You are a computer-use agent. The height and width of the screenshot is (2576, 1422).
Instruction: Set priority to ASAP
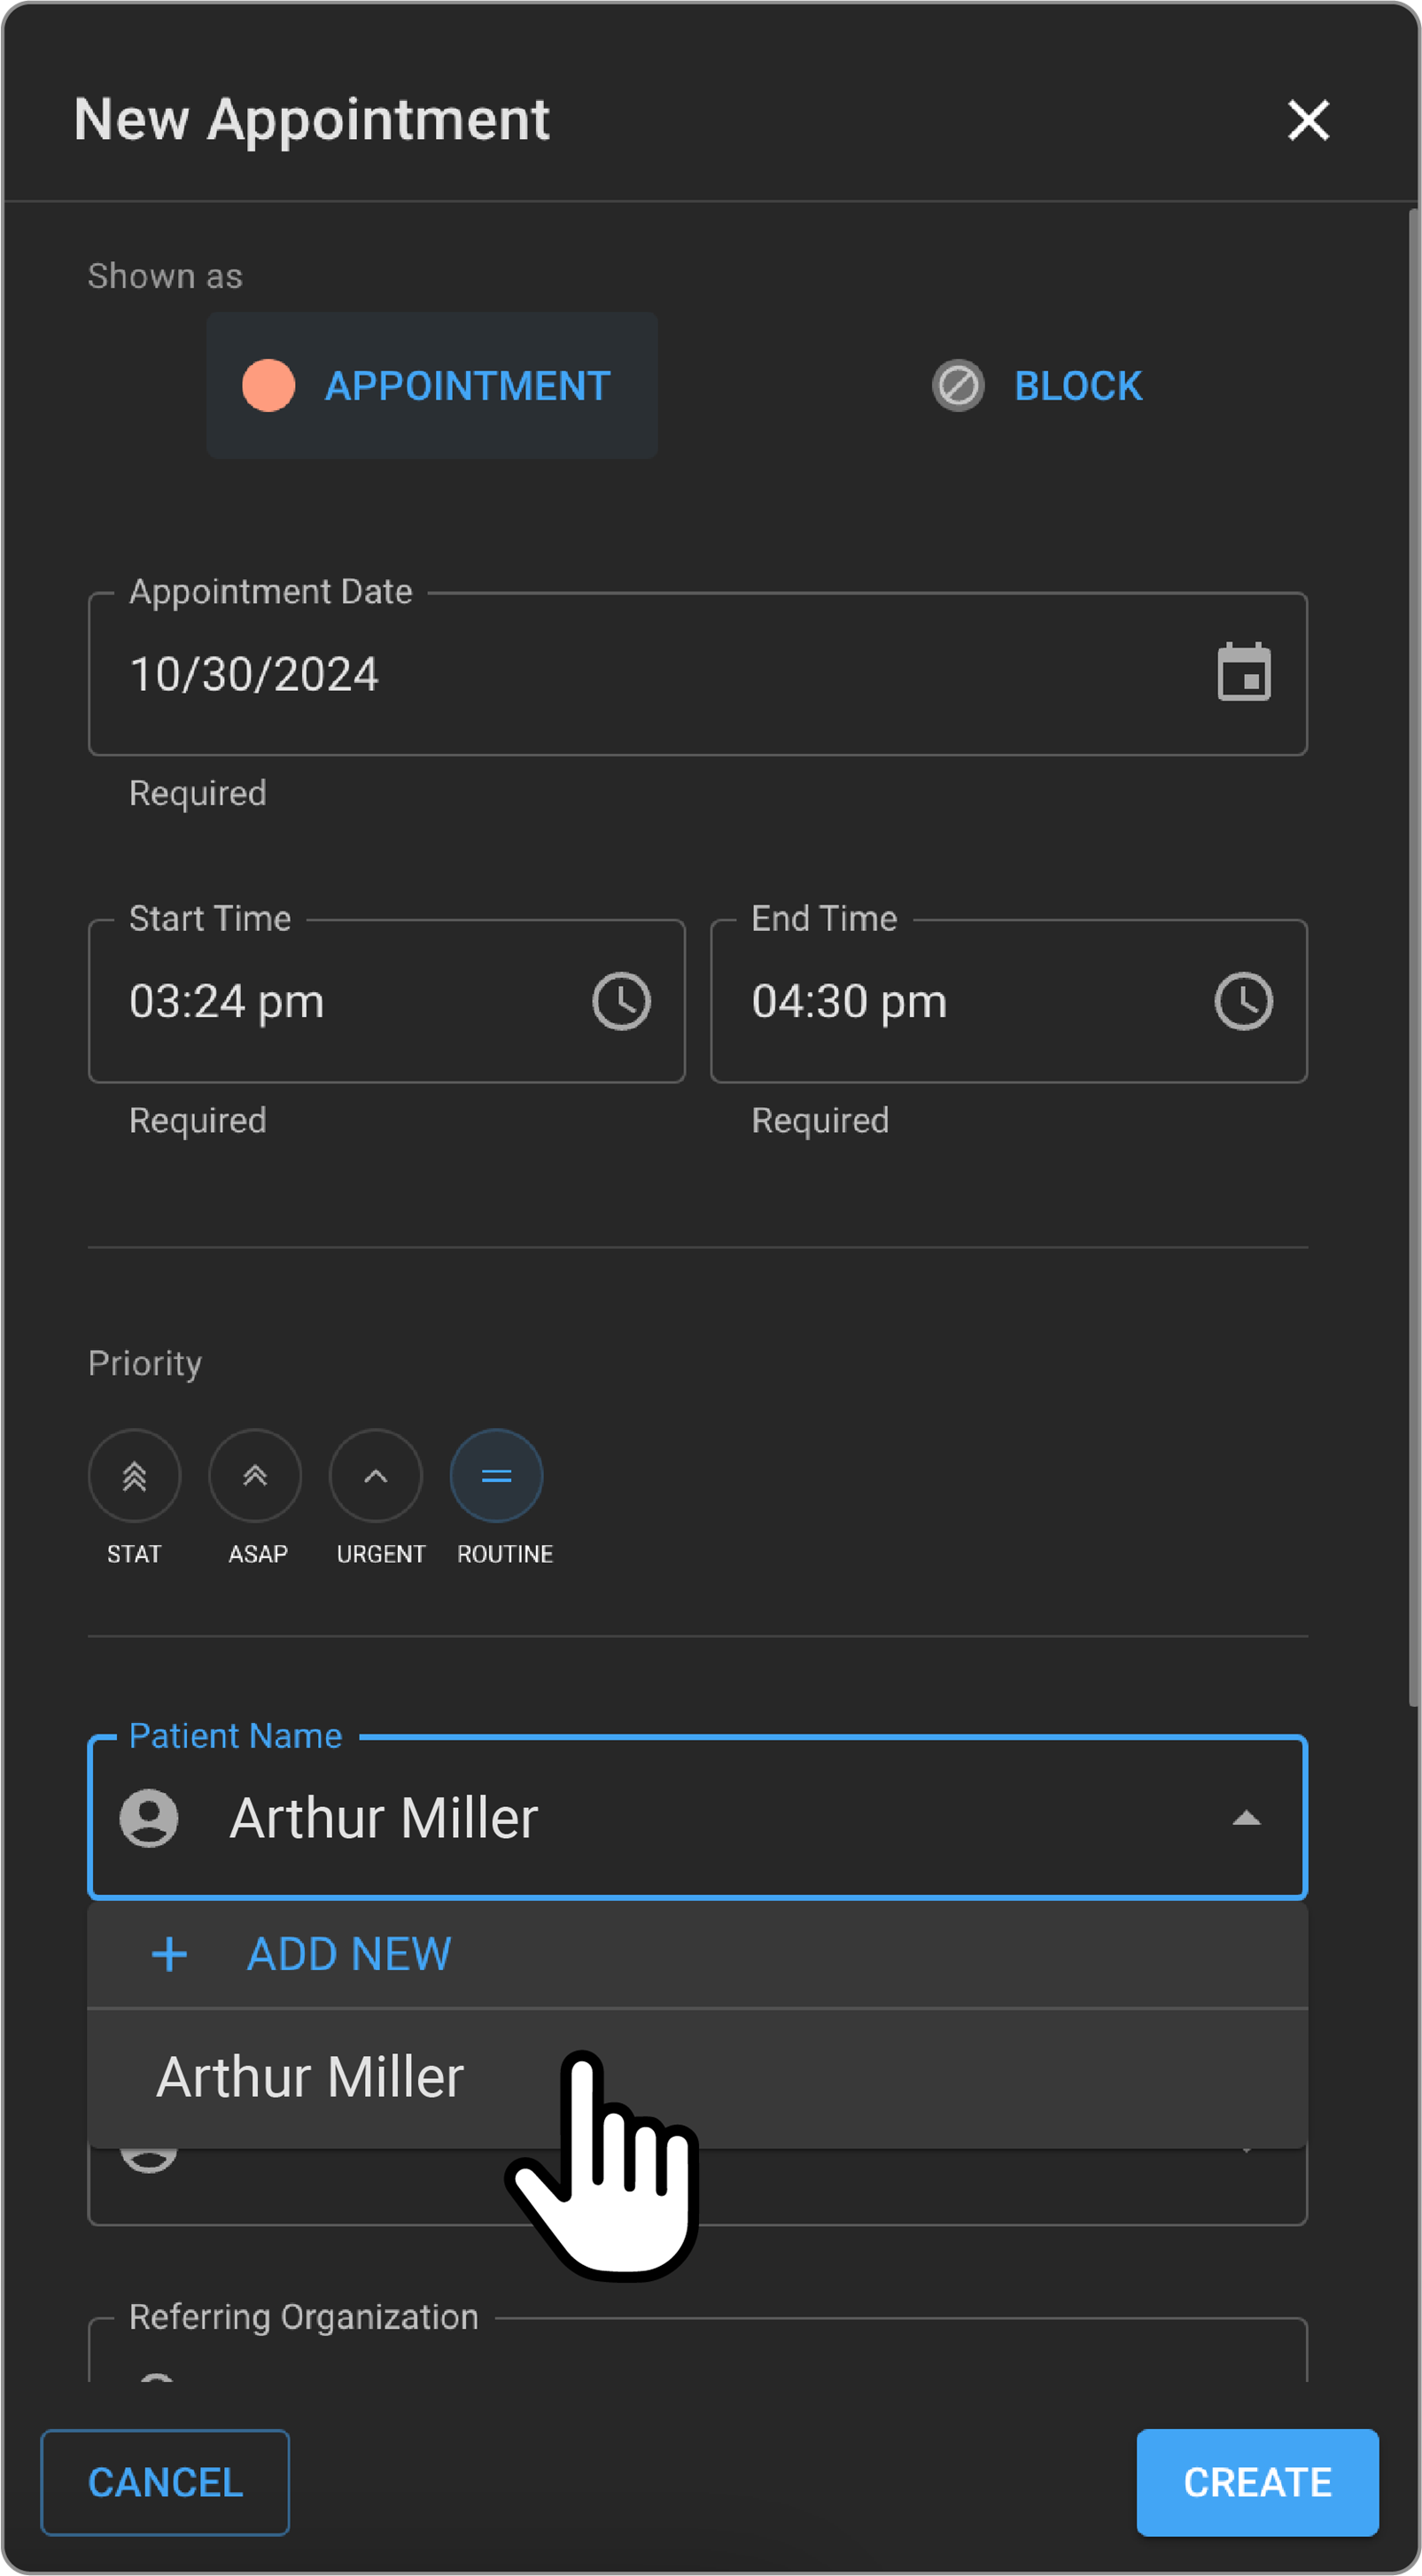255,1476
